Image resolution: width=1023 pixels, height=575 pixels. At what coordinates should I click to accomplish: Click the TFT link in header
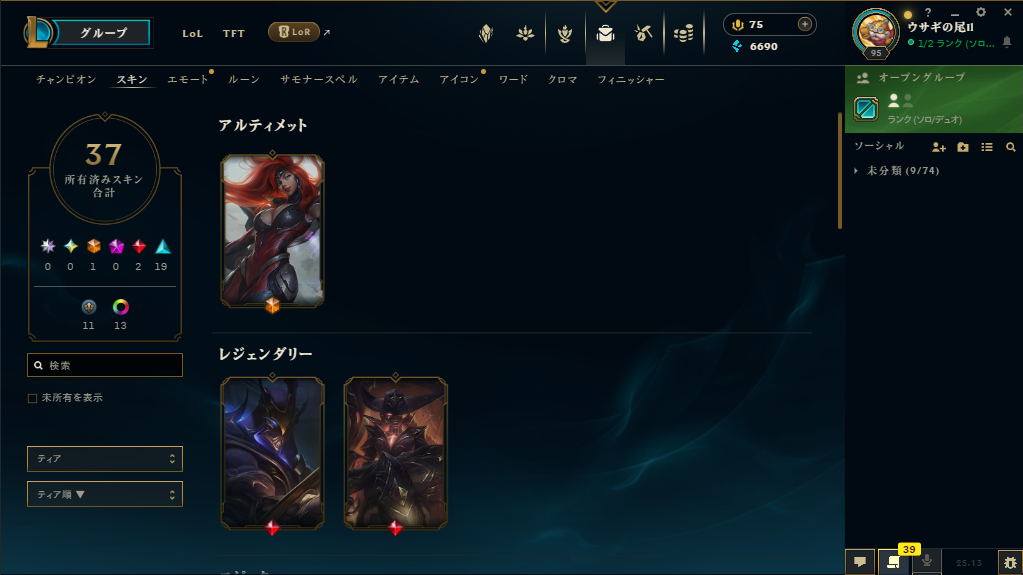pos(234,33)
